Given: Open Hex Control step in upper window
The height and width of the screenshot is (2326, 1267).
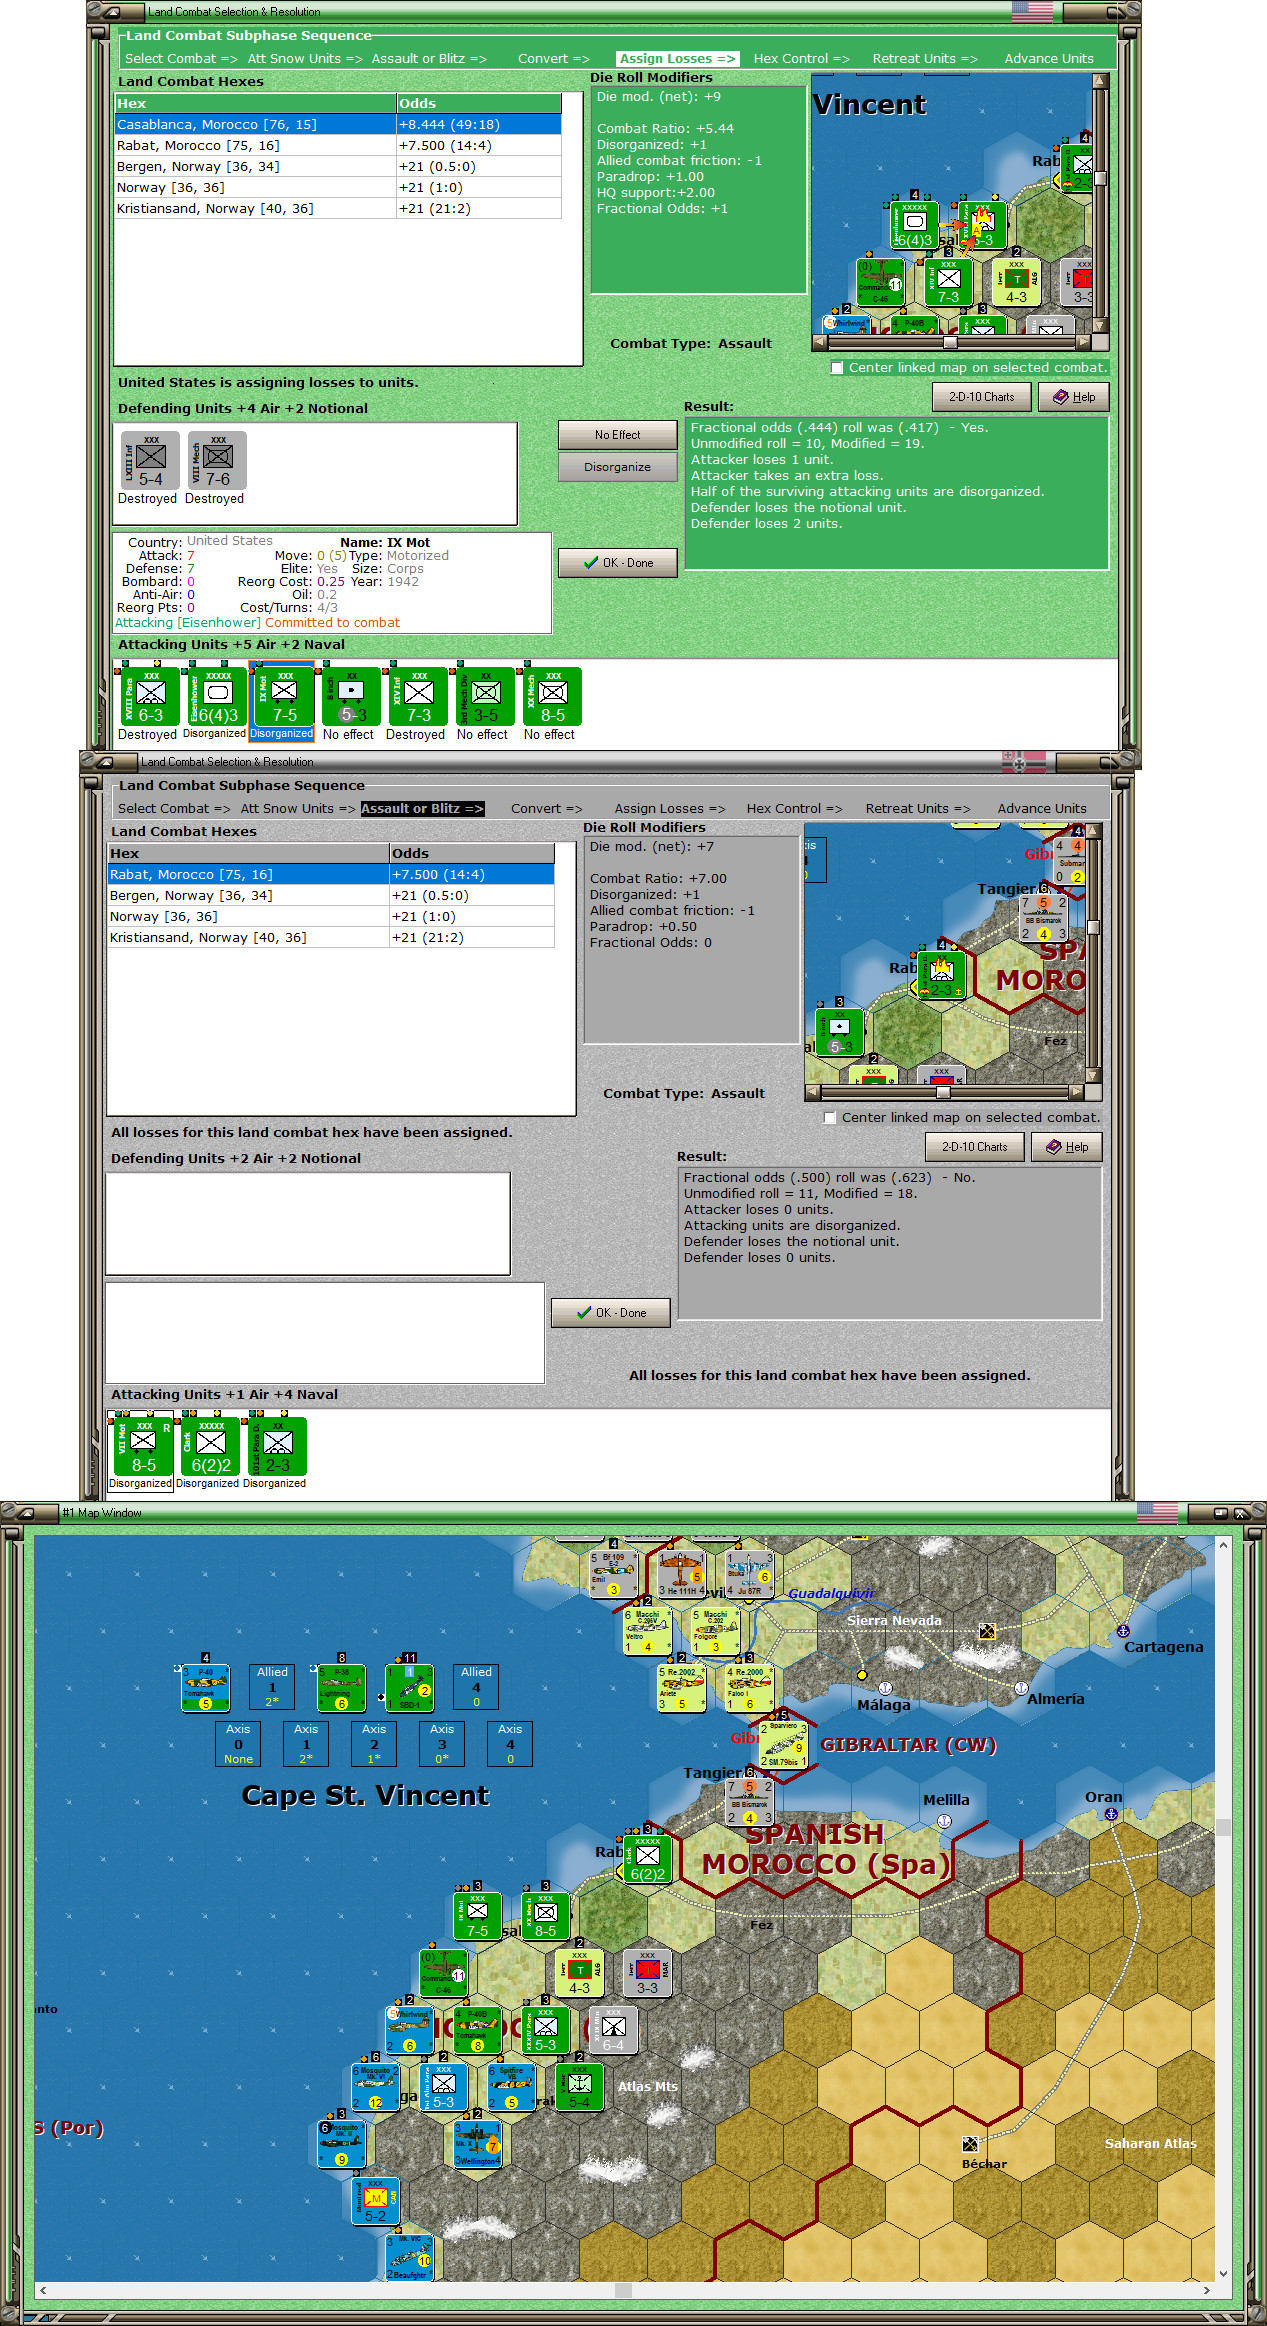Looking at the screenshot, I should point(801,59).
